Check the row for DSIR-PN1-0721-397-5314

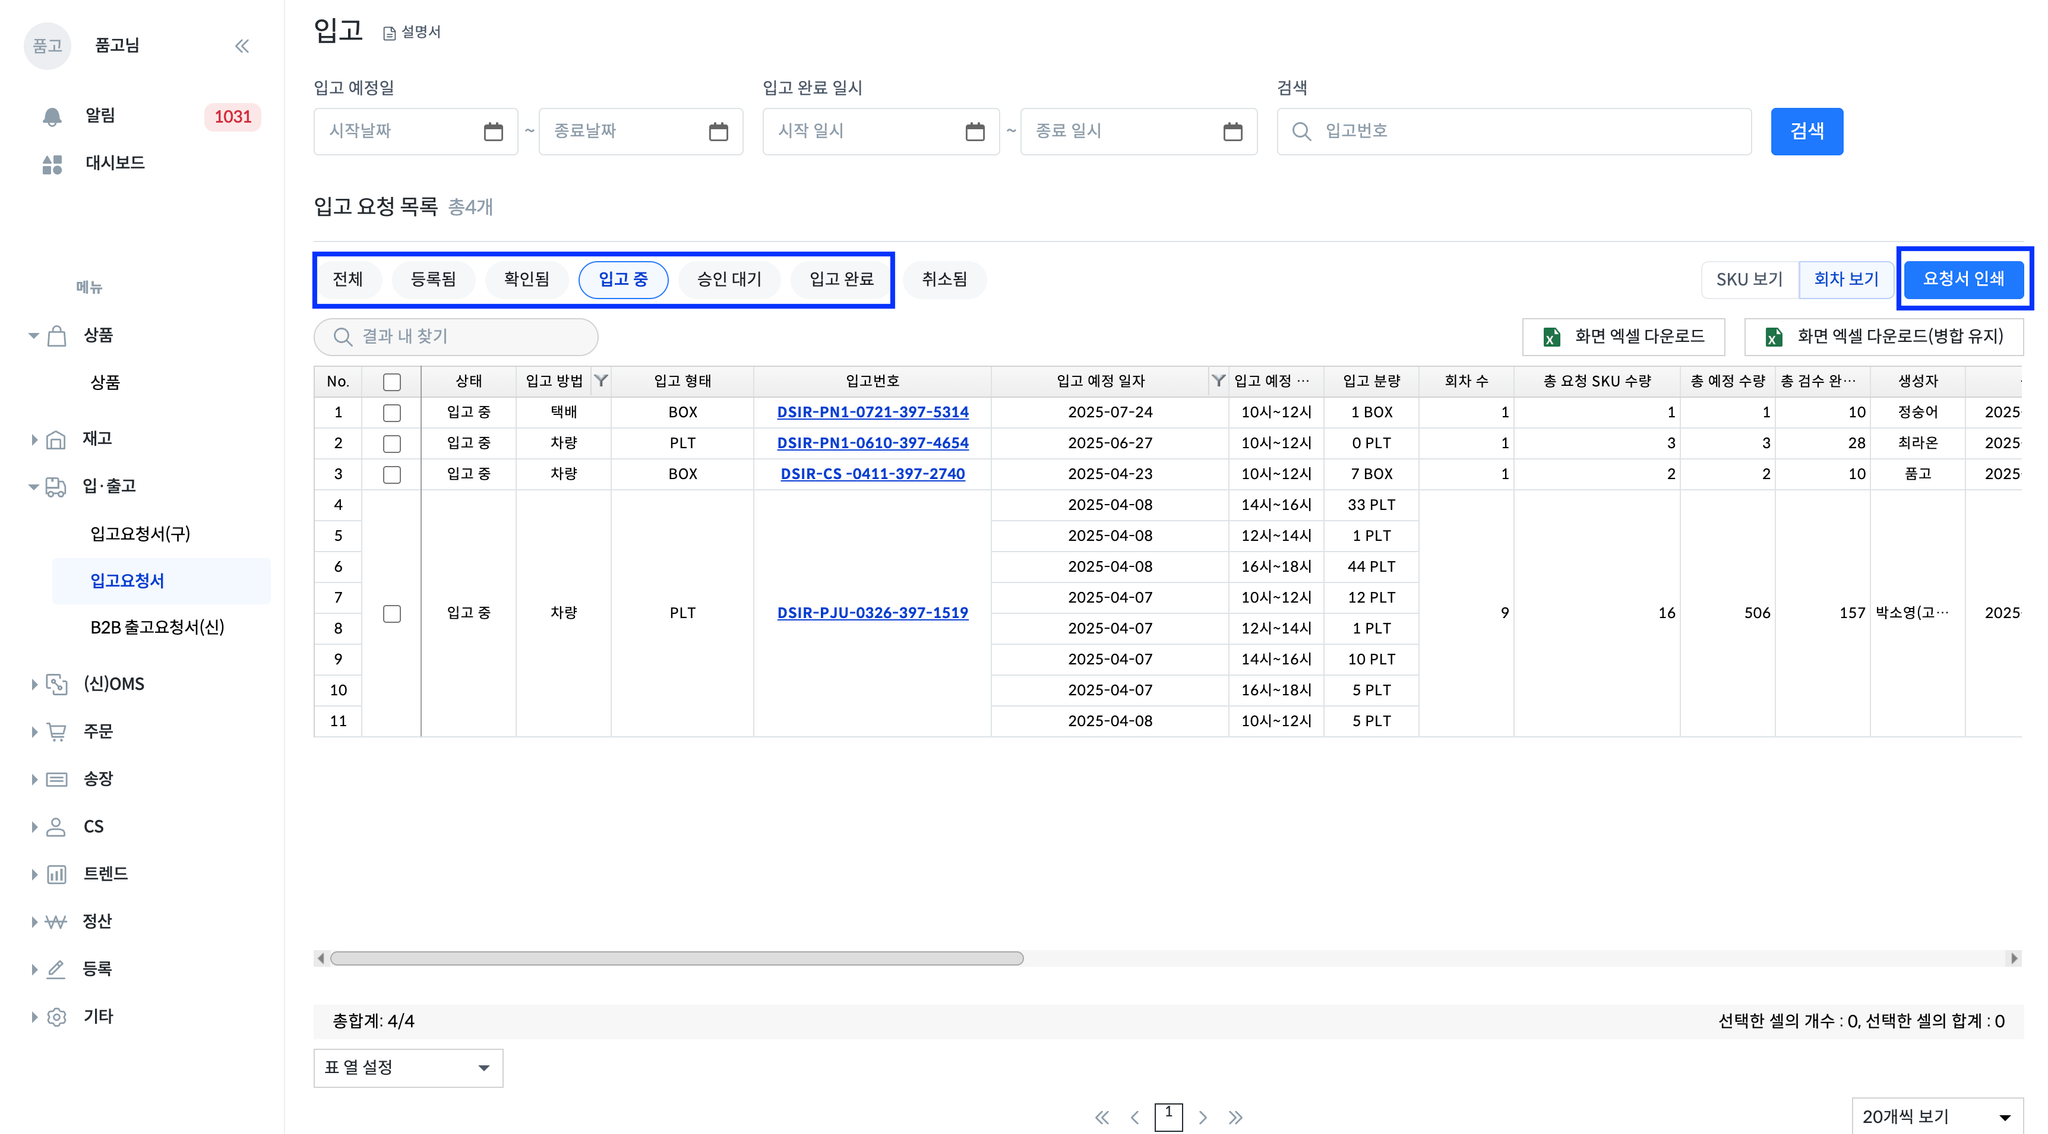pos(392,413)
